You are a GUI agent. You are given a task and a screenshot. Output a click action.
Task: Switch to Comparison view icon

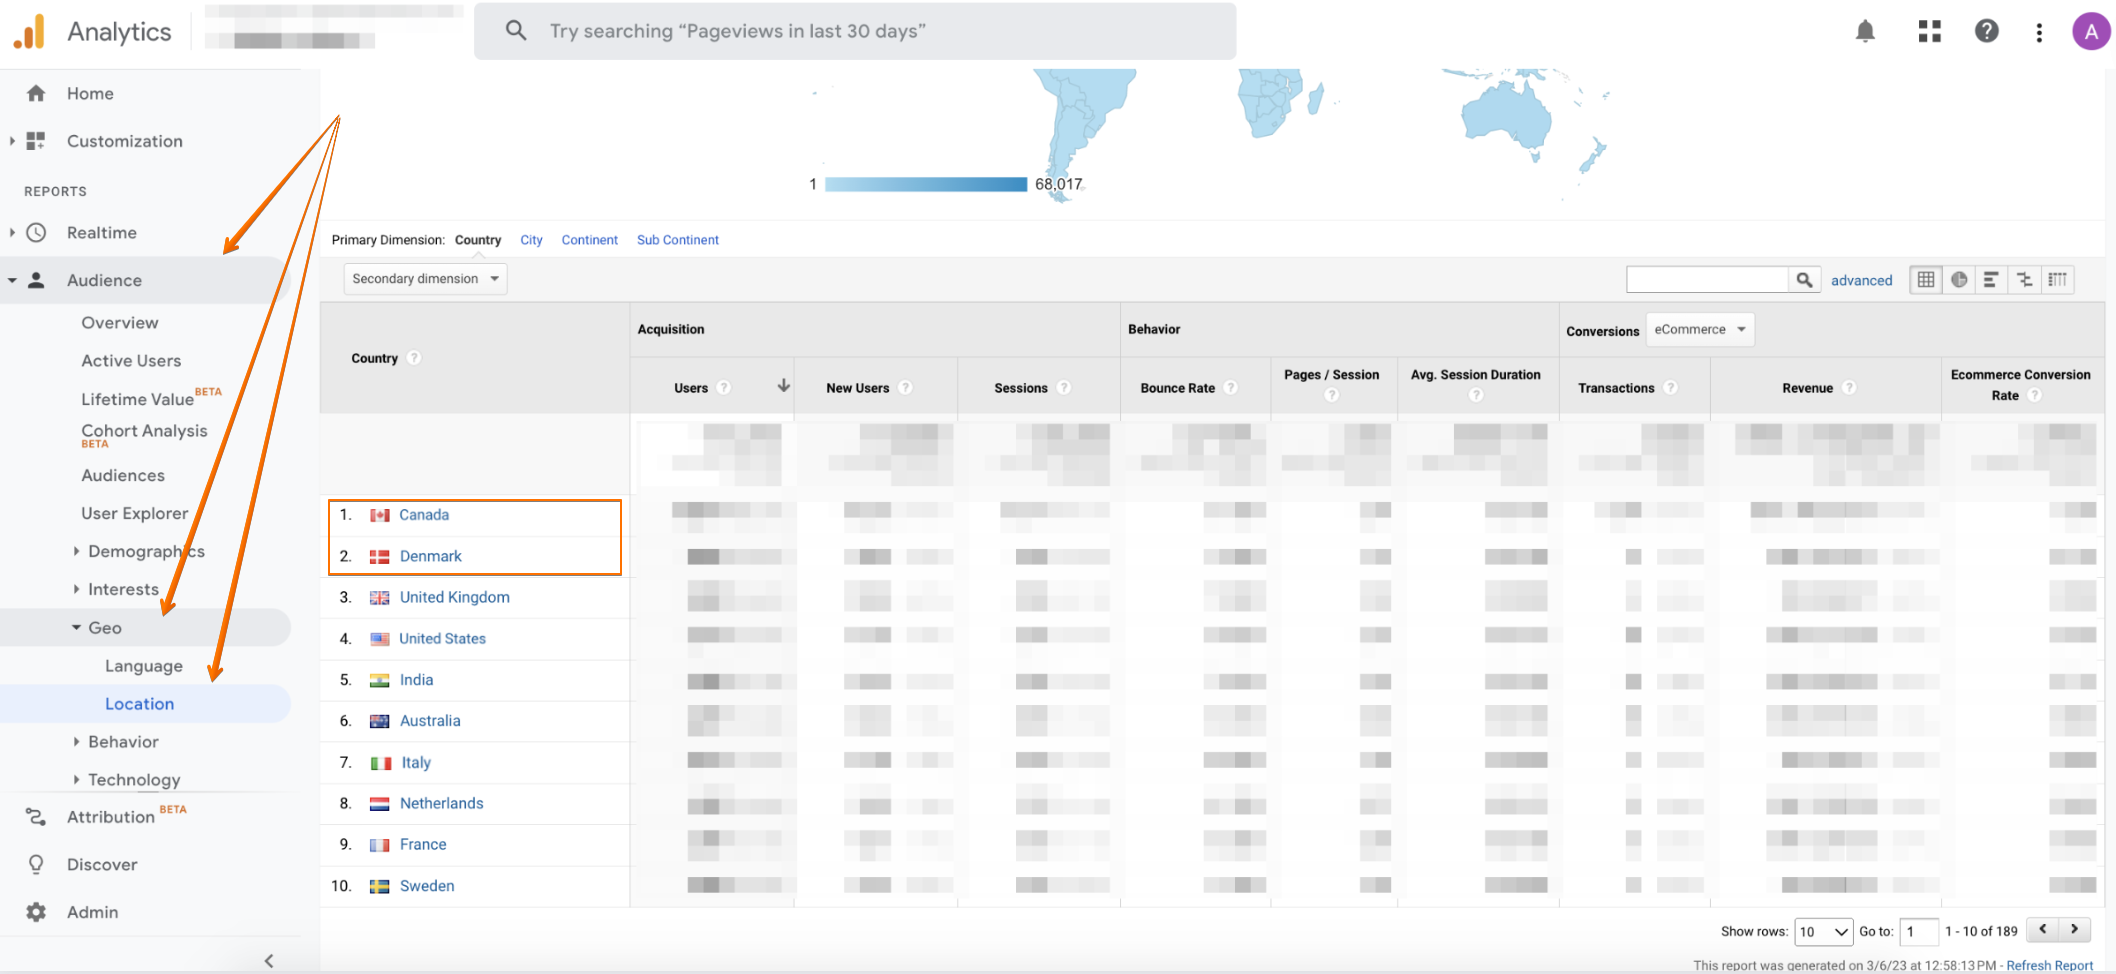(2024, 280)
